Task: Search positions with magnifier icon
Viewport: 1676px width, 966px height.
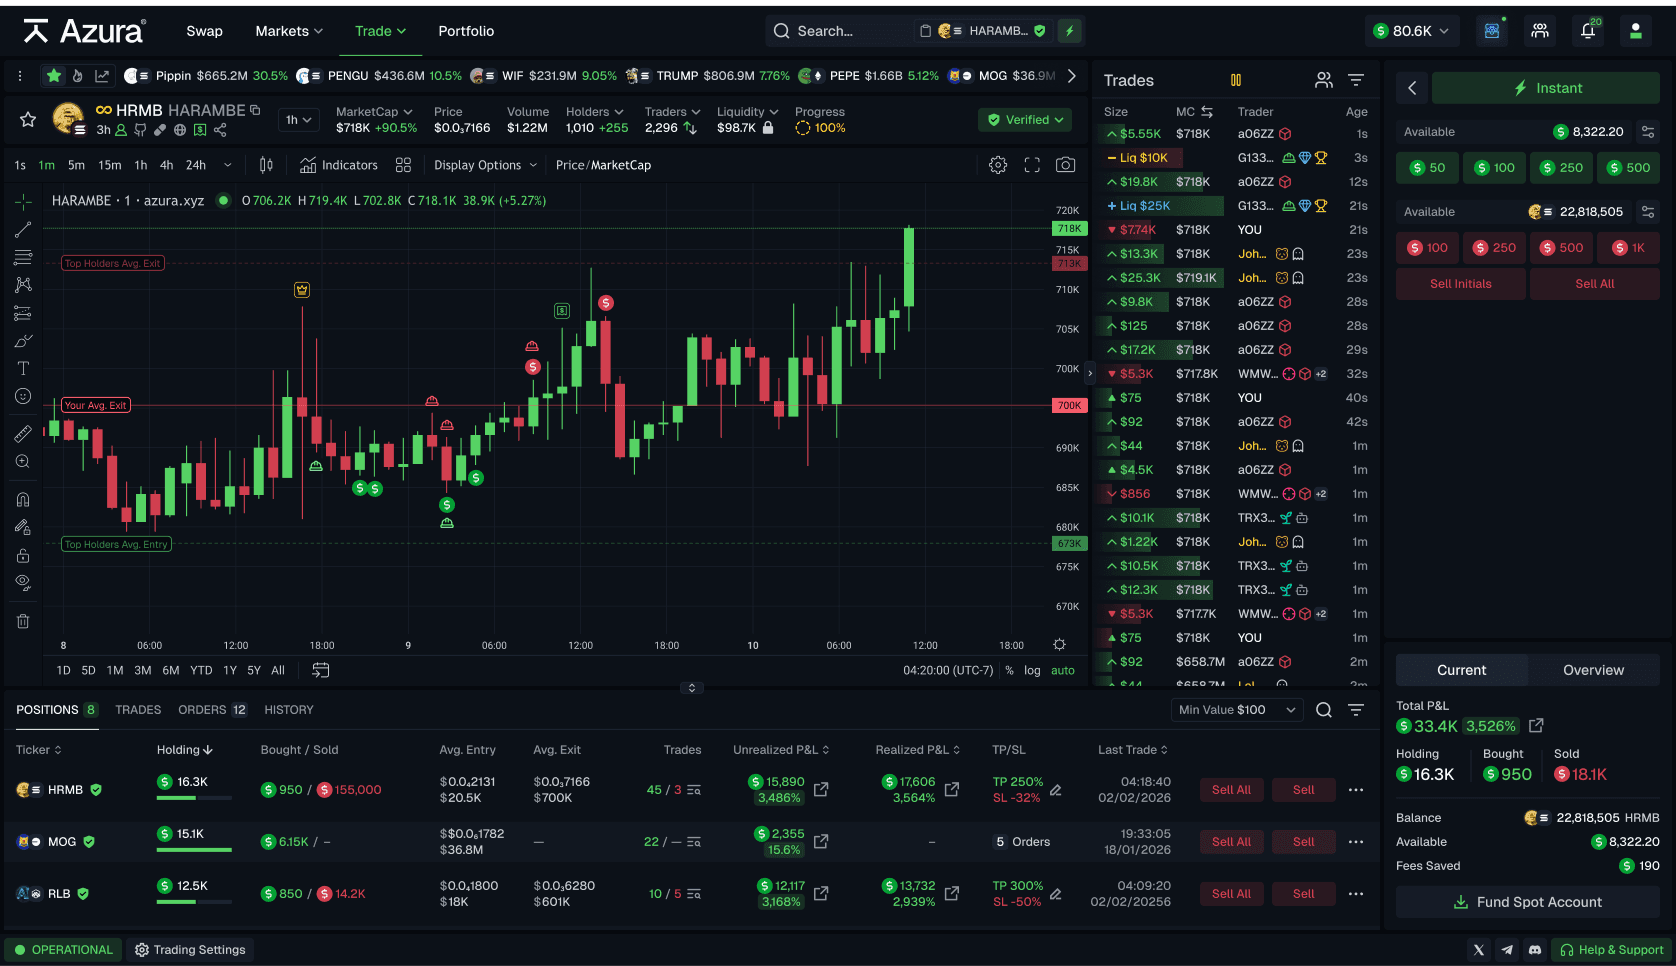Action: 1324,710
